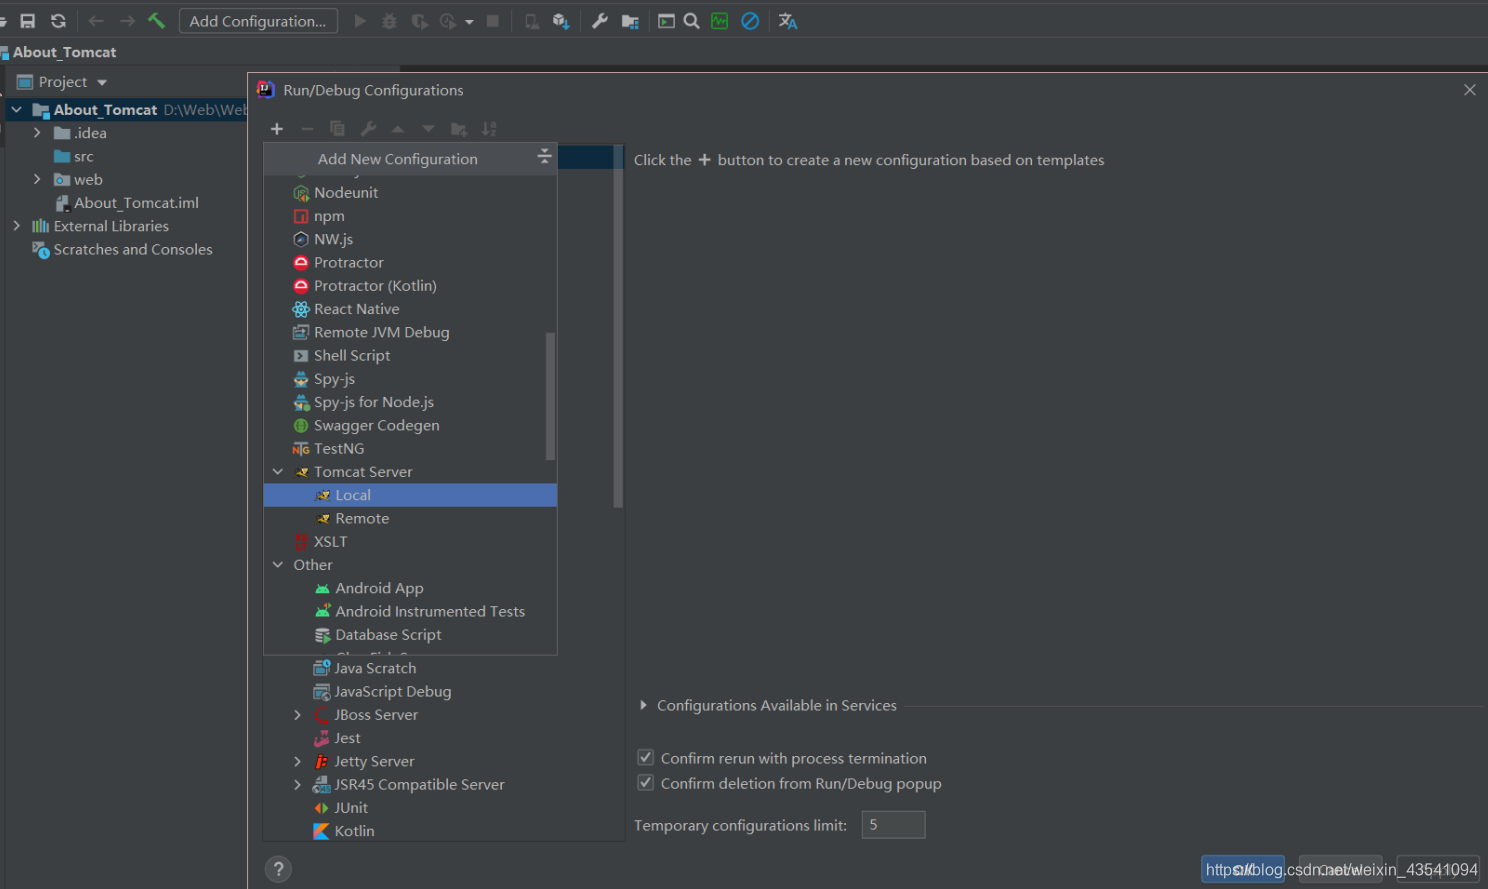Screen dimensions: 1488x889
Task: Choose Remote JVM Debug configuration type
Action: [410, 332]
